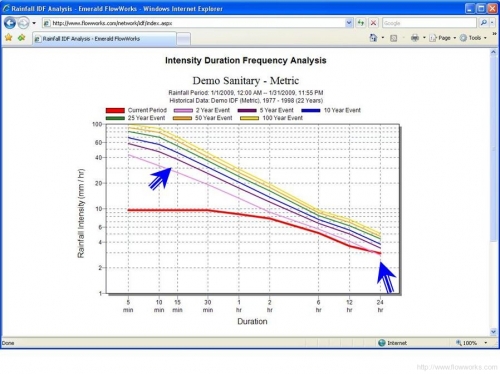Screen dimensions: 500x374
Task: Click the Feeds toolbar icon
Action: [x=394, y=38]
